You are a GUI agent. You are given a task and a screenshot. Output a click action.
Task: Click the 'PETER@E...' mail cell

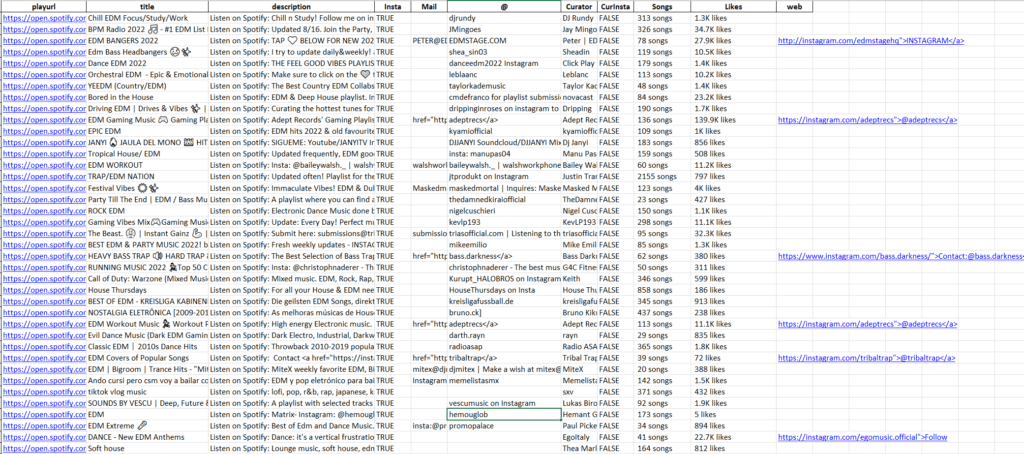428,41
